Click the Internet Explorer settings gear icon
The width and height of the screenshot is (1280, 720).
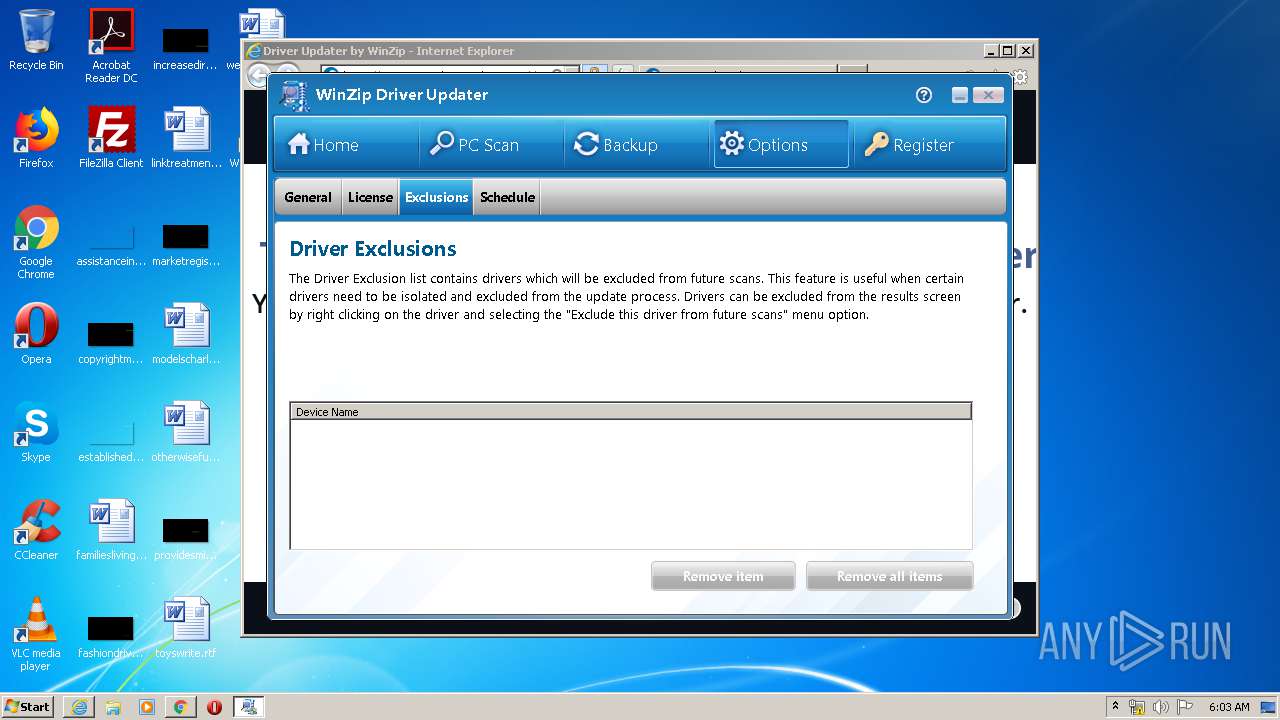[1020, 77]
